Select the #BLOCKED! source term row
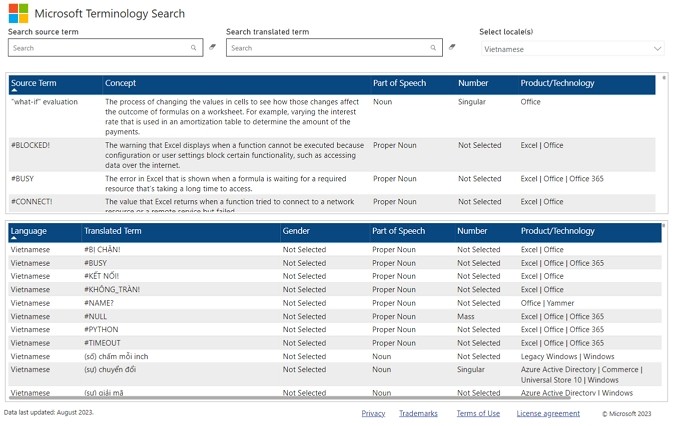This screenshot has height=426, width=682. tap(332, 155)
